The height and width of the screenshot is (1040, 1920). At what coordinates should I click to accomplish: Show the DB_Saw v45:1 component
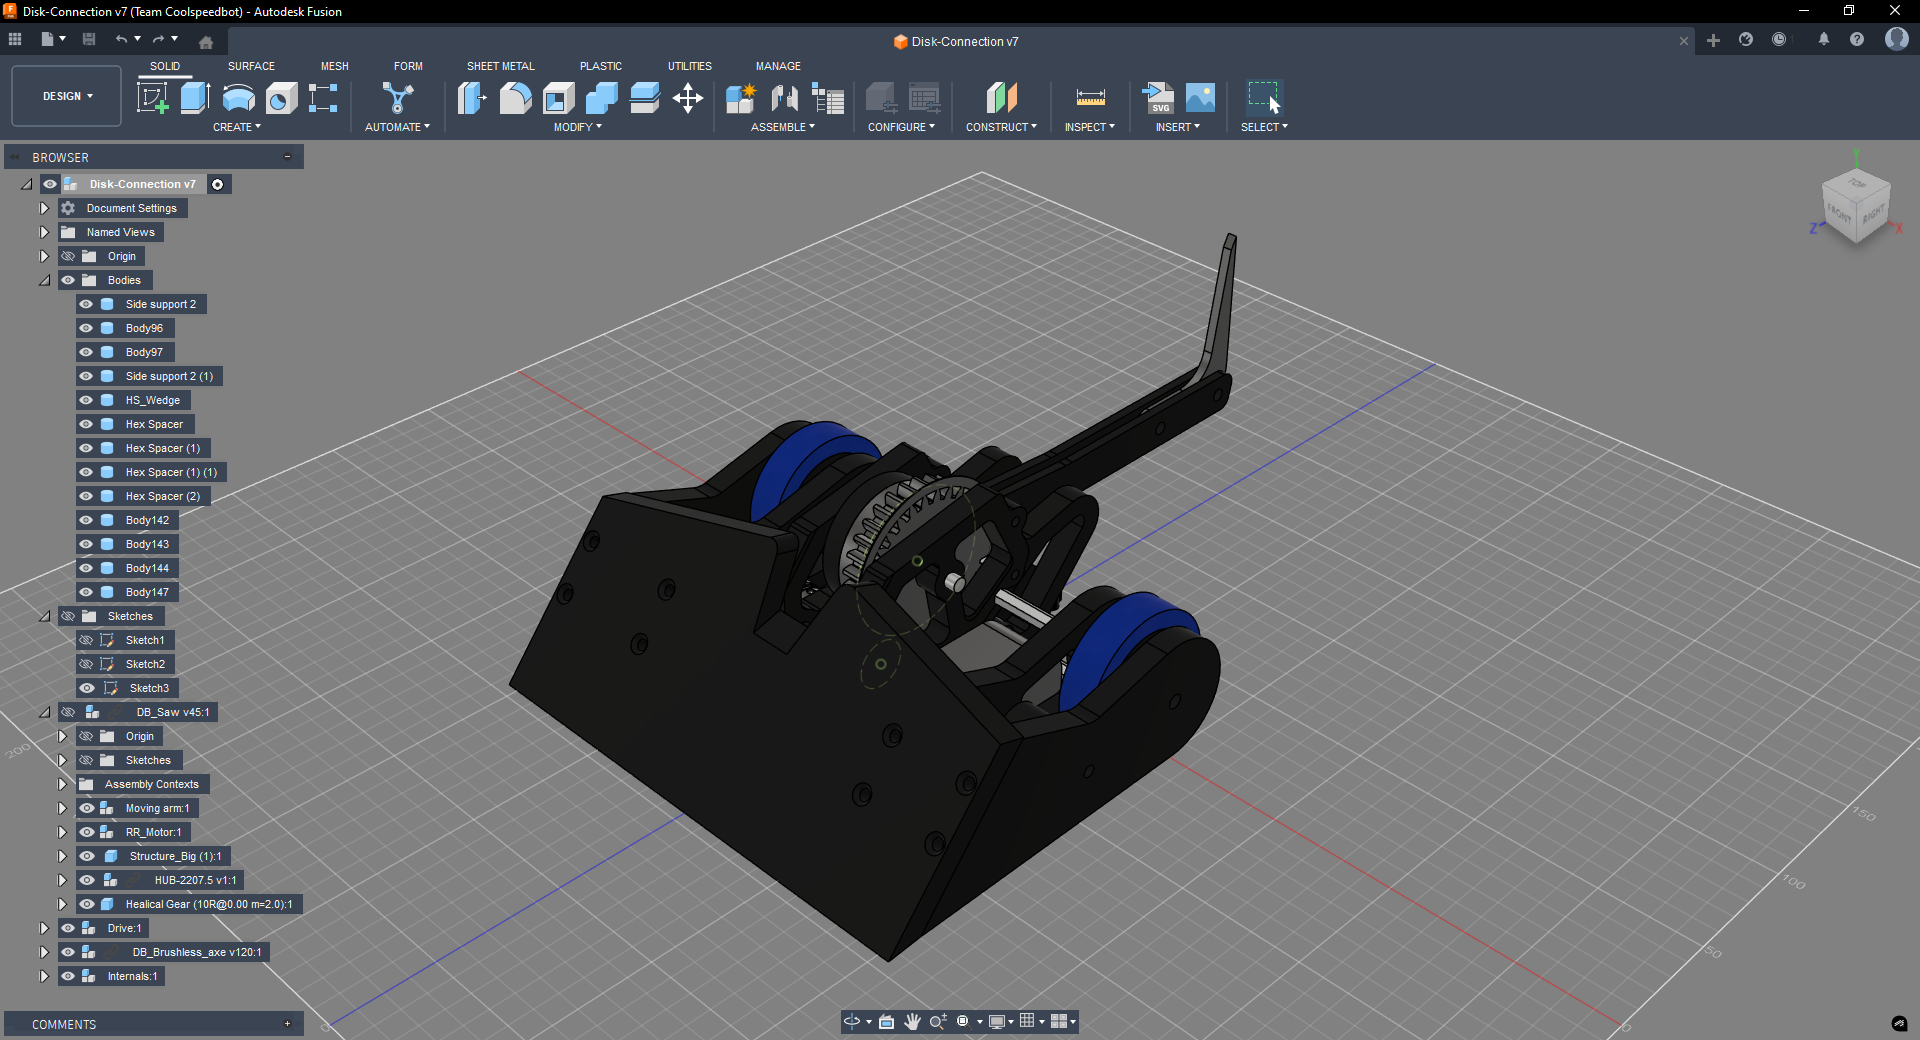click(x=68, y=712)
